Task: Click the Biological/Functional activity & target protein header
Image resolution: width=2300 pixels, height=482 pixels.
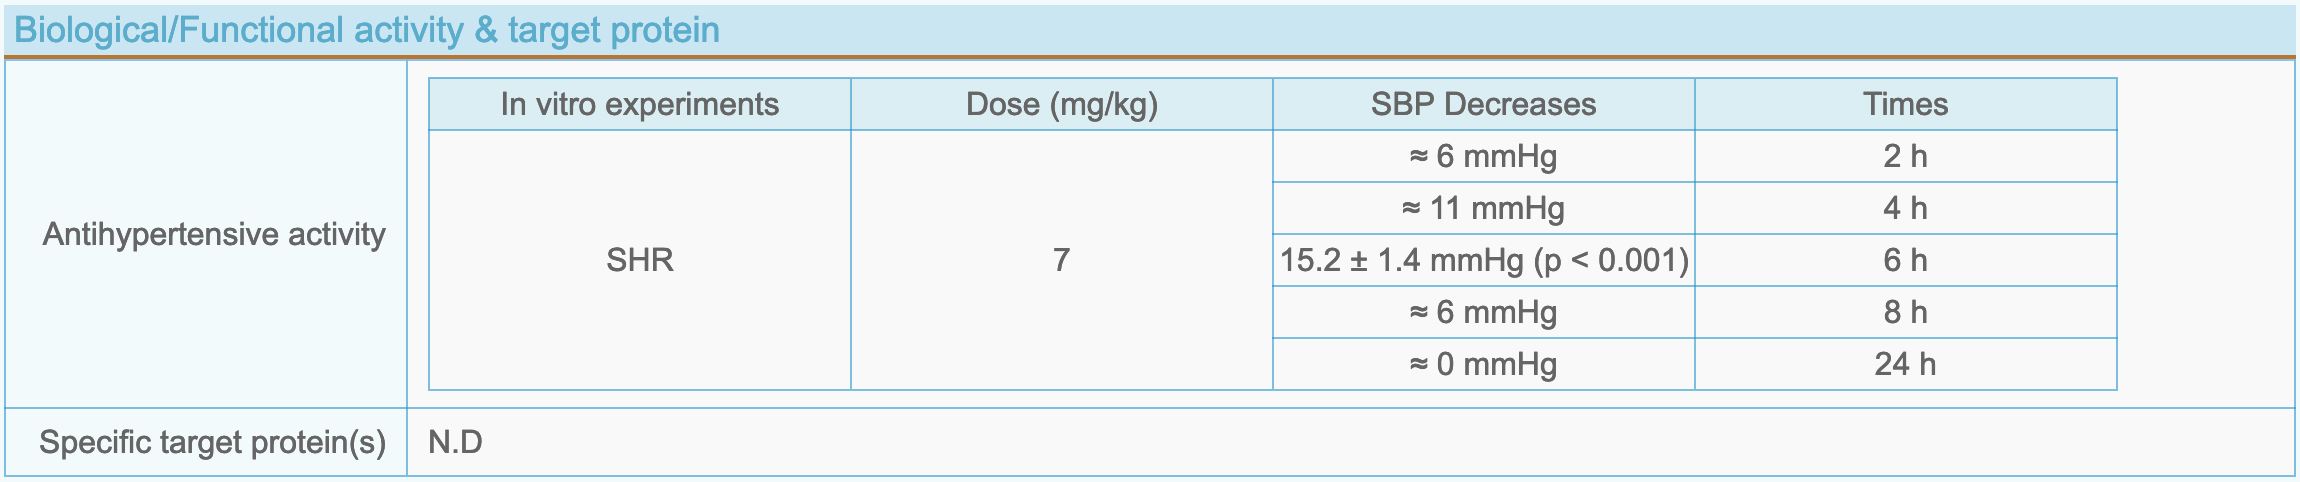Action: [x=367, y=30]
